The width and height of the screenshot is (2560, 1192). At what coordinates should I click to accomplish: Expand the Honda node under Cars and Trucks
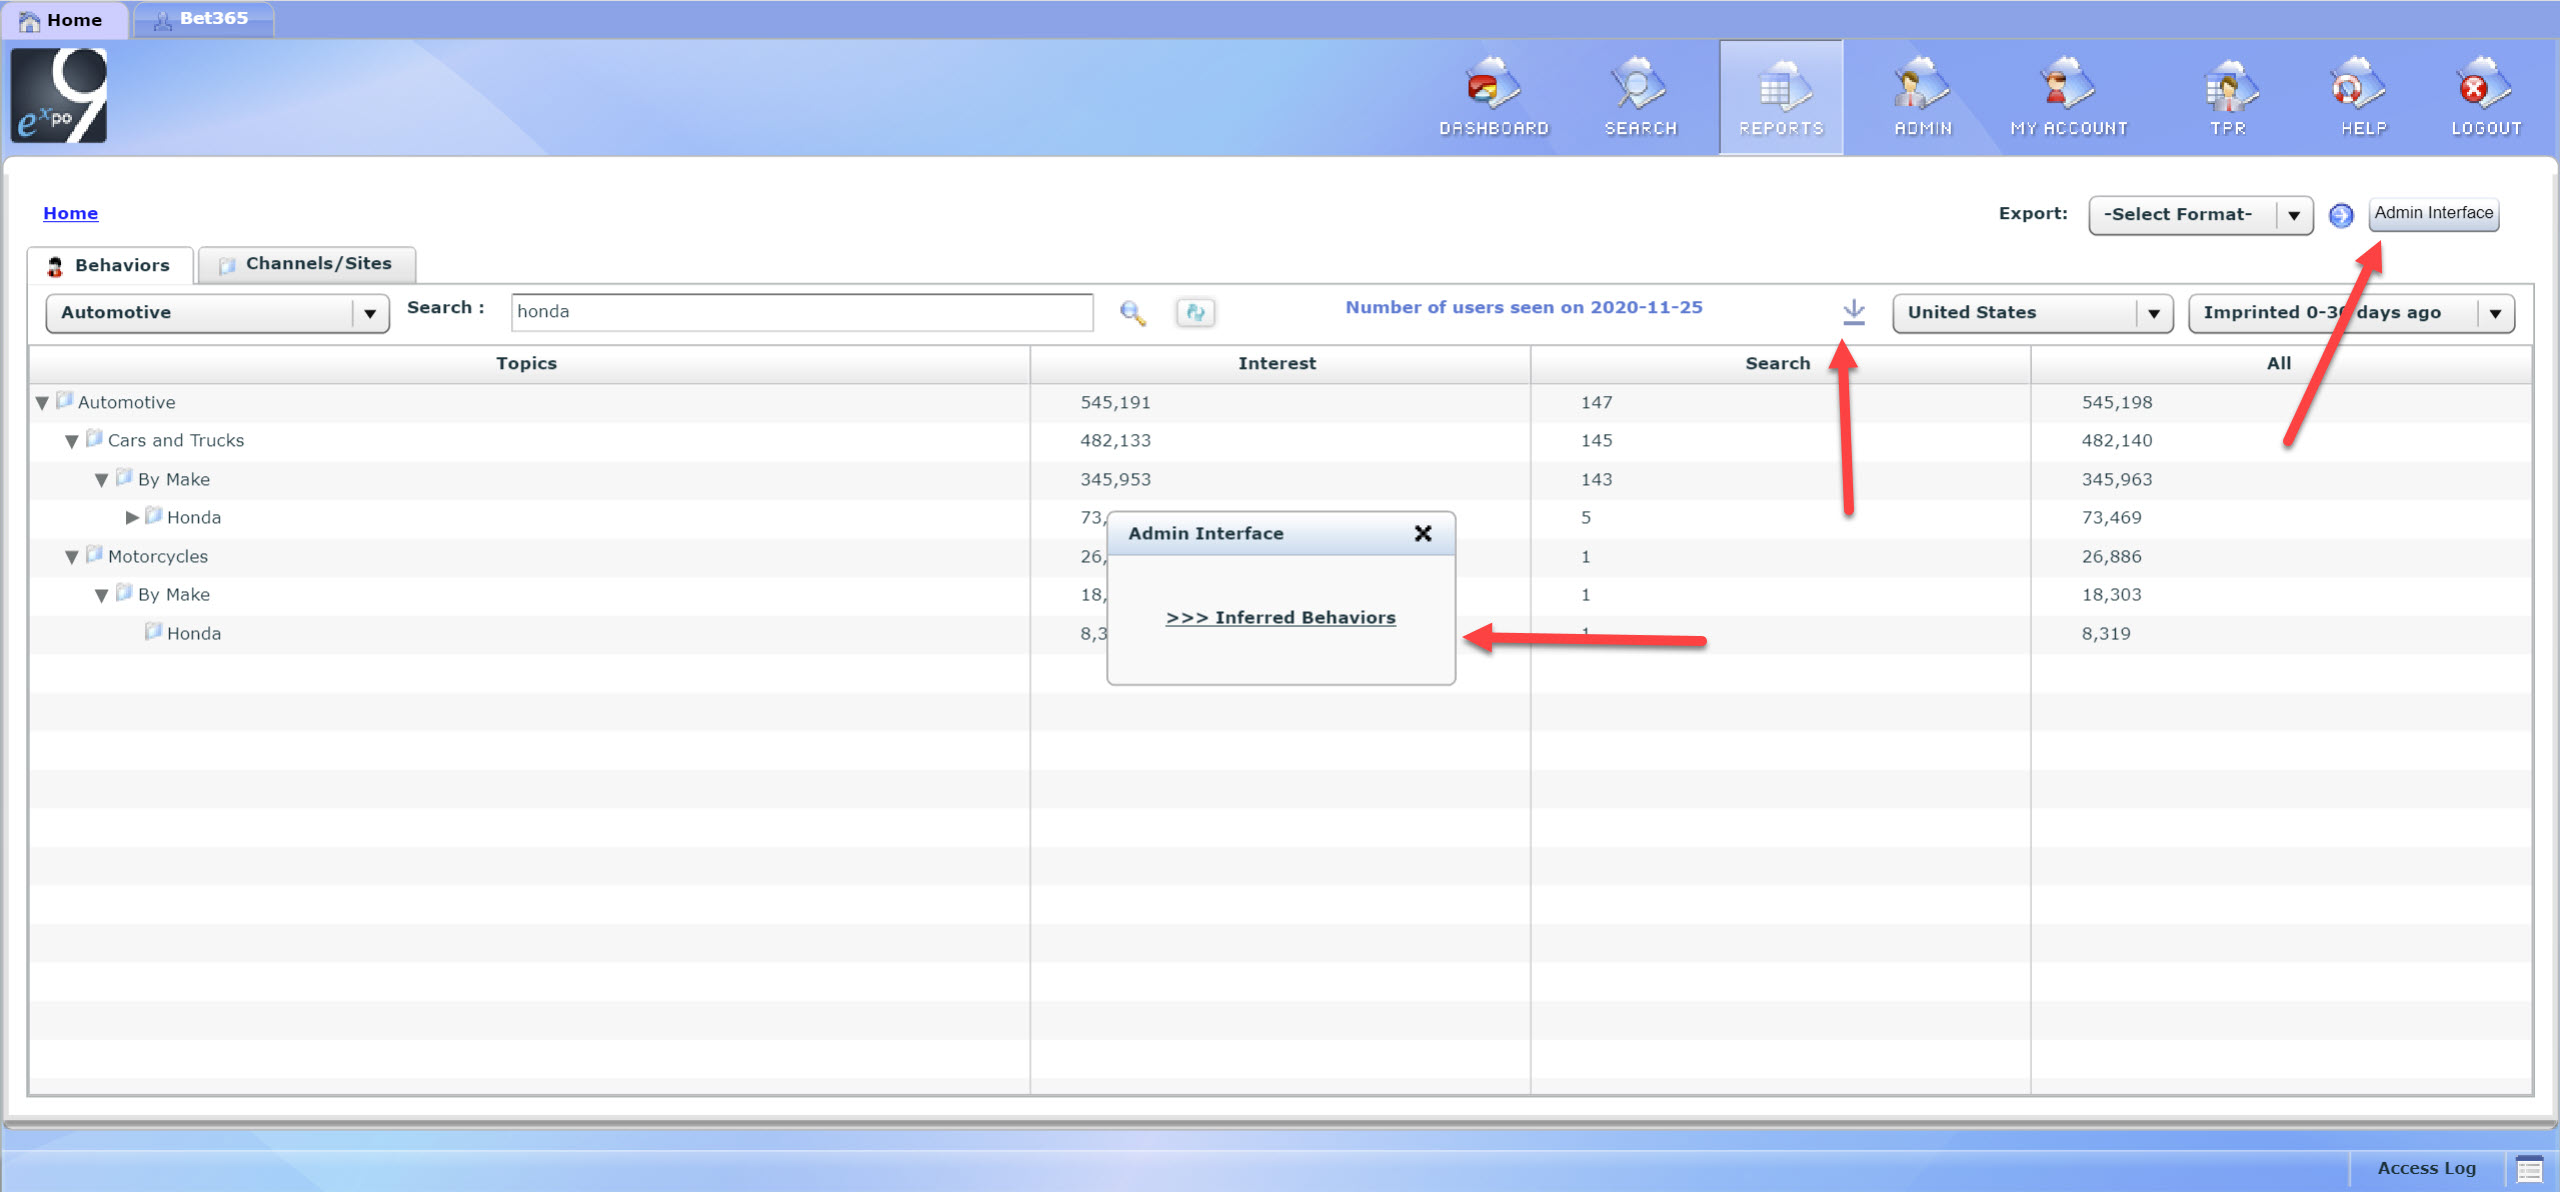point(132,518)
